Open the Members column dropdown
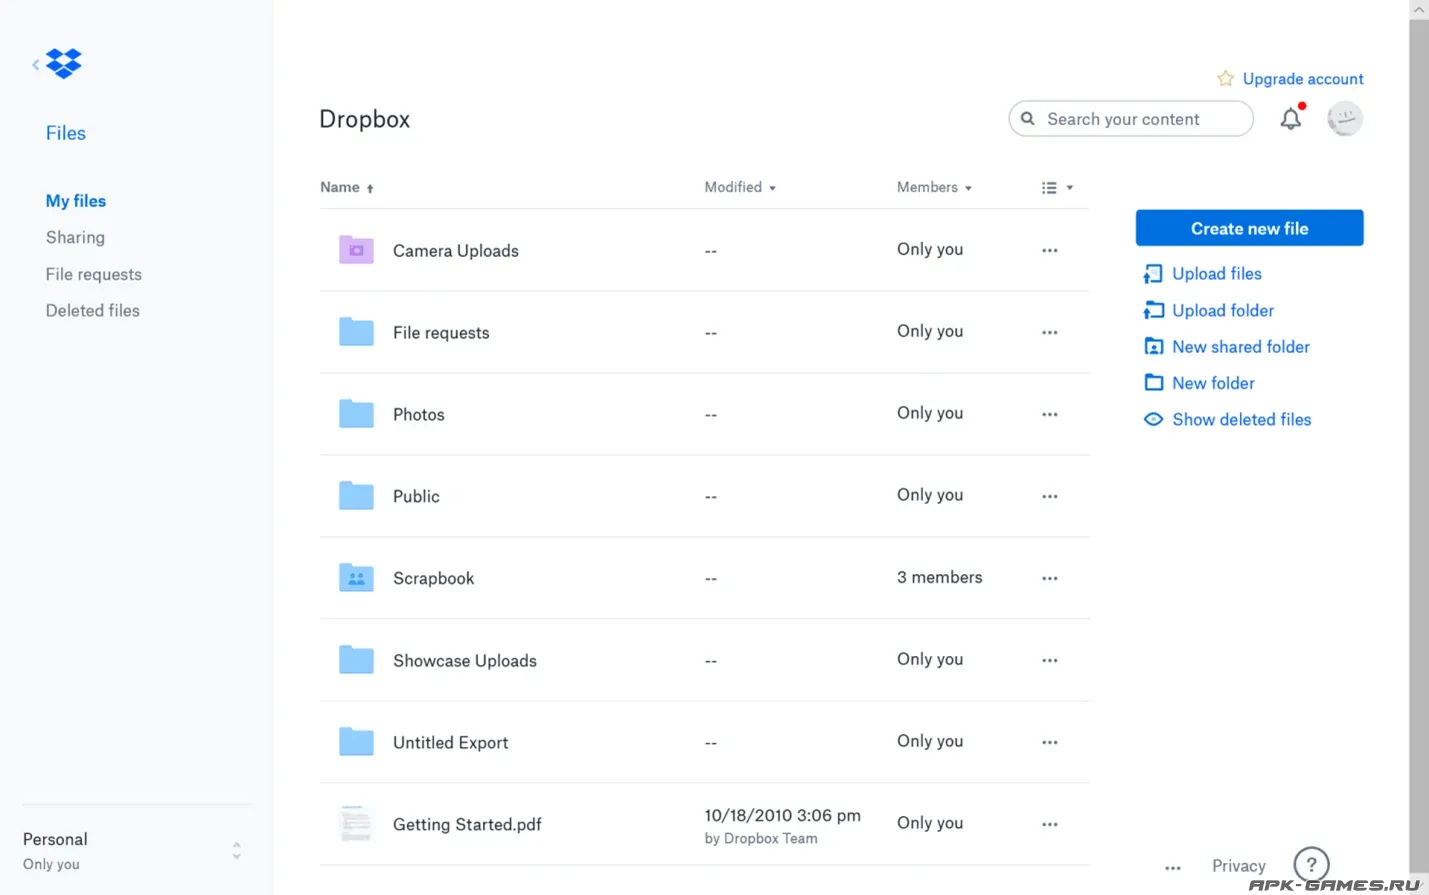Viewport: 1429px width, 895px height. 934,187
